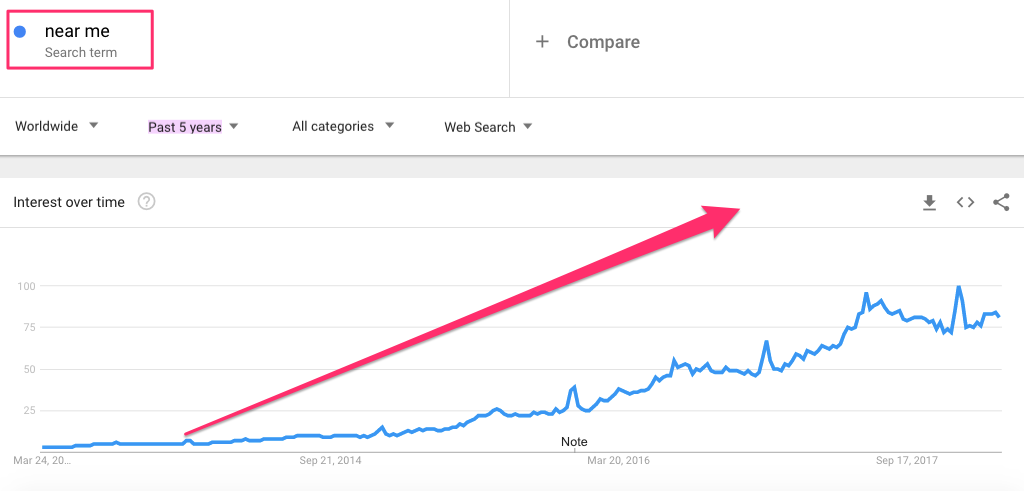Click the Note marker on the chart
This screenshot has height=491, width=1024.
pyautogui.click(x=574, y=442)
